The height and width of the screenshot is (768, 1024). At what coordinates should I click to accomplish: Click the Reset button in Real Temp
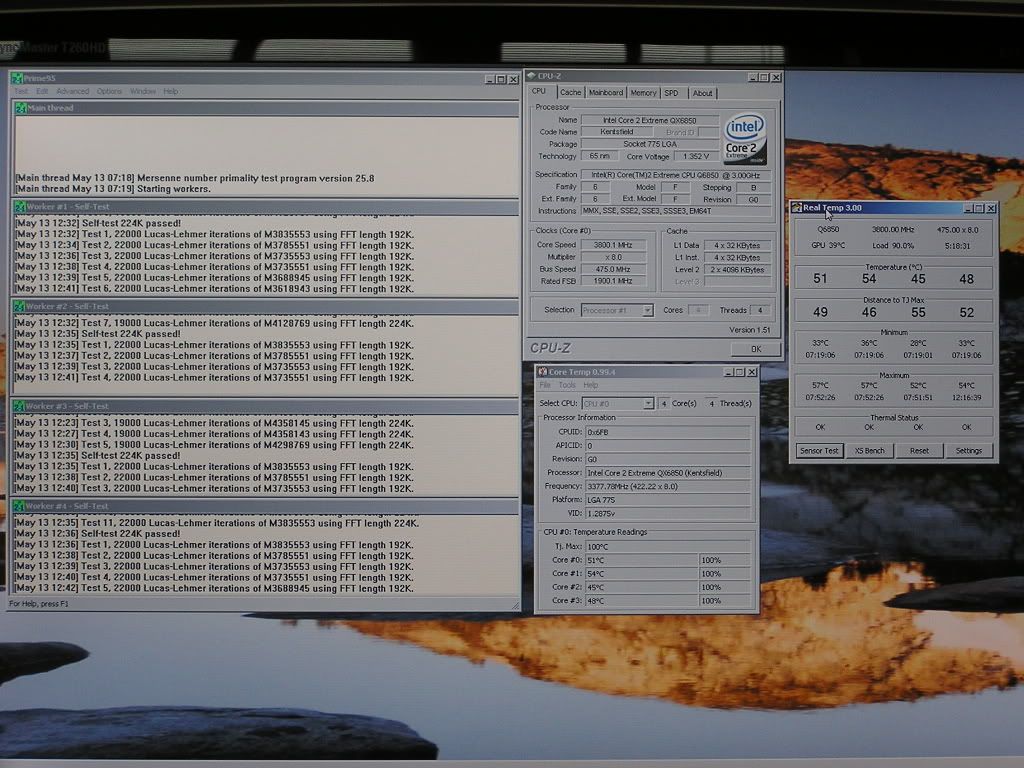(919, 451)
